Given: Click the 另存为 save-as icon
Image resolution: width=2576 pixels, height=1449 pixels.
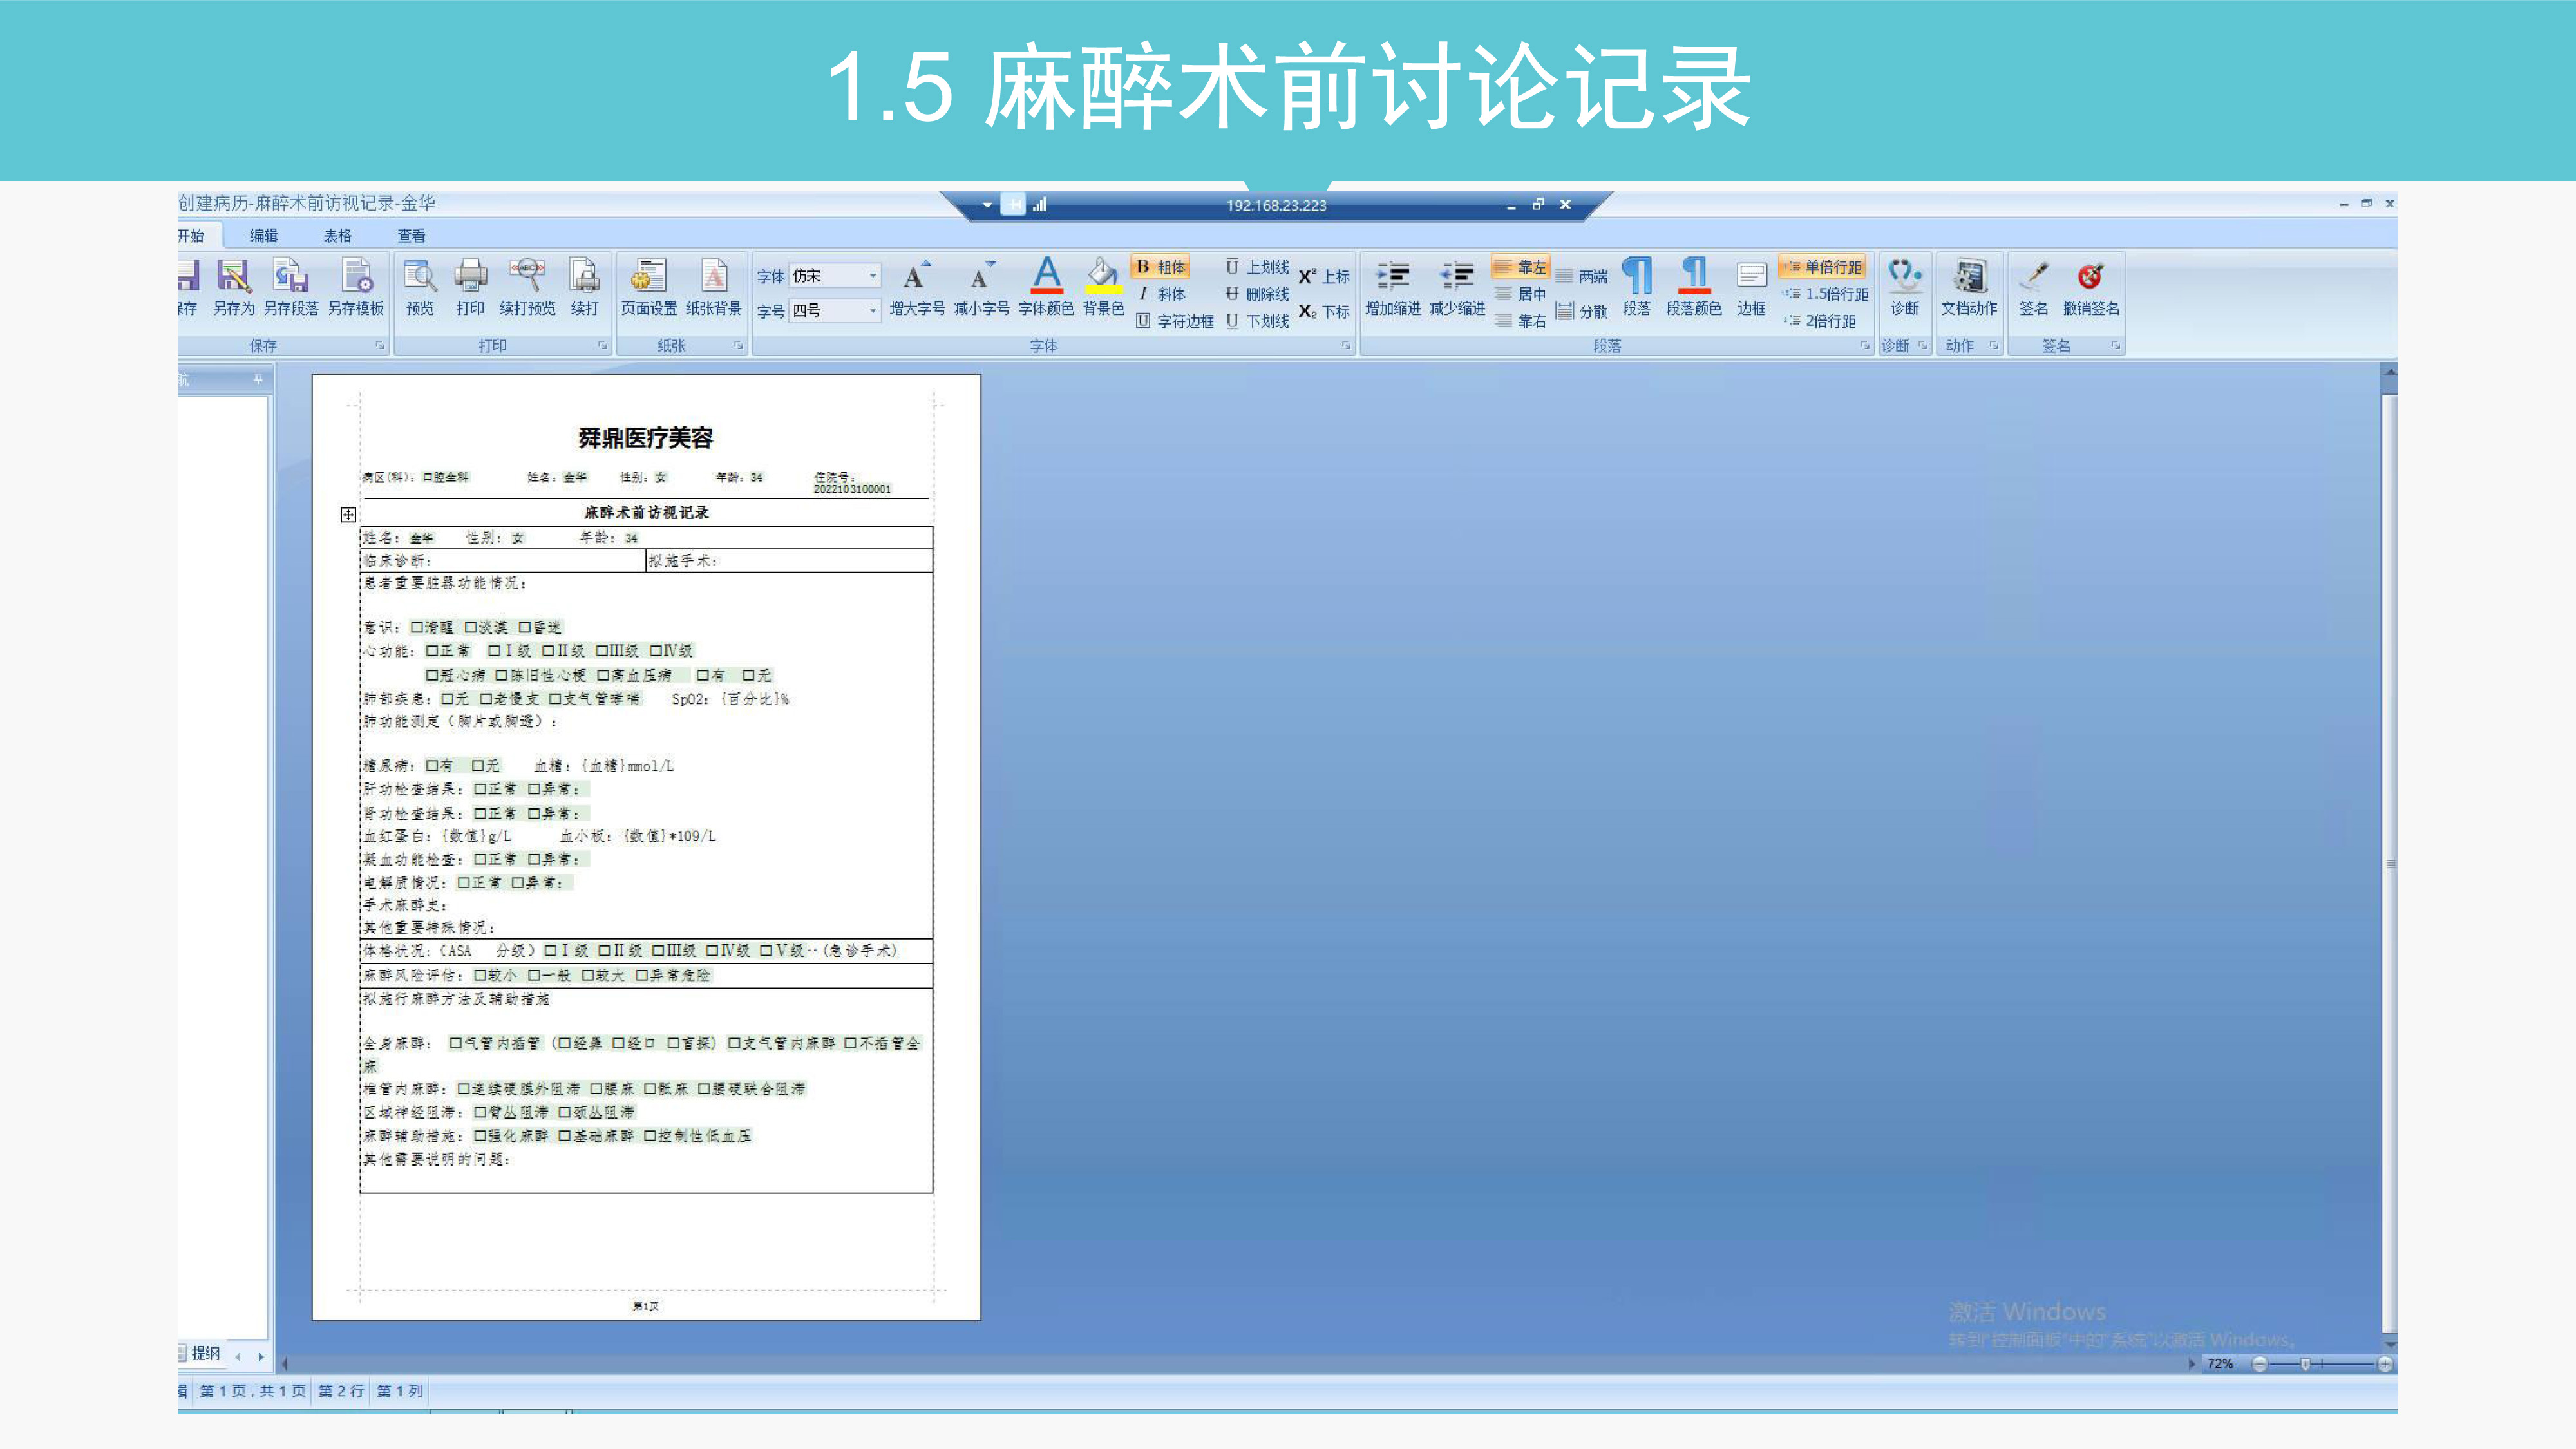Looking at the screenshot, I should (x=234, y=287).
